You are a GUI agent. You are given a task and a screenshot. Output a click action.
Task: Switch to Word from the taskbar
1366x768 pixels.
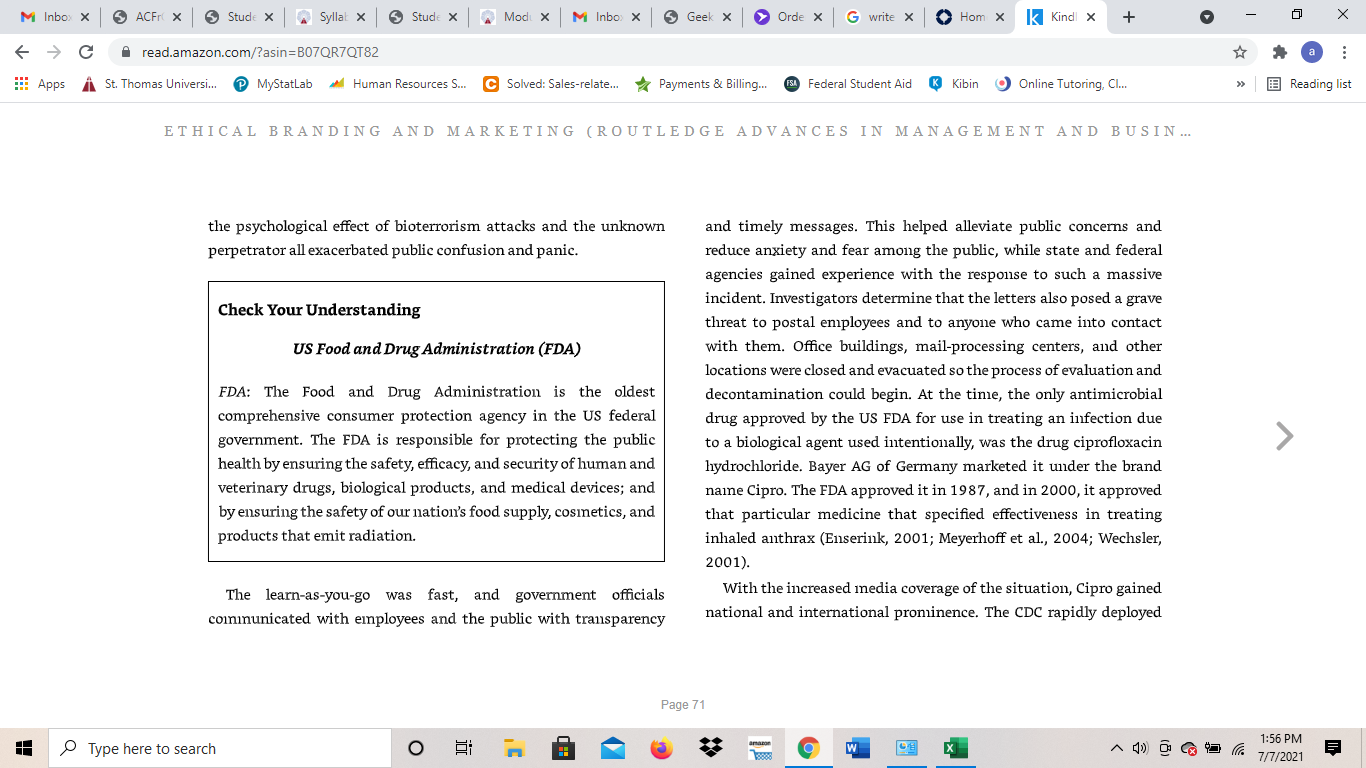coord(858,748)
